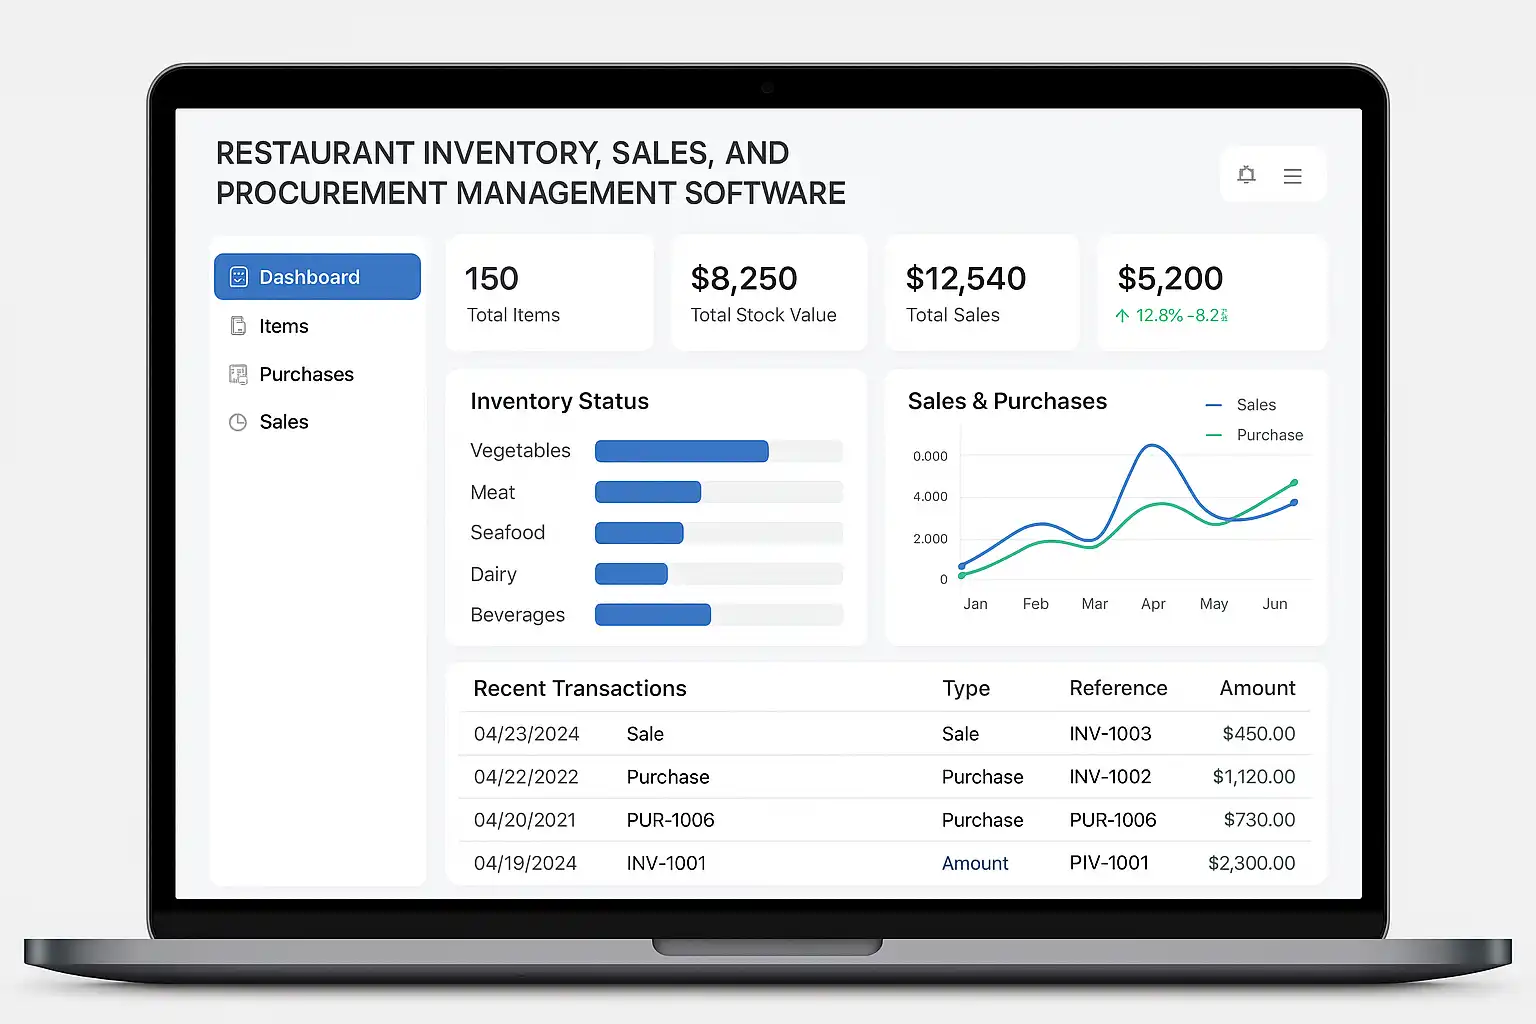
Task: Click the blue Amount link in transactions
Action: click(x=975, y=863)
